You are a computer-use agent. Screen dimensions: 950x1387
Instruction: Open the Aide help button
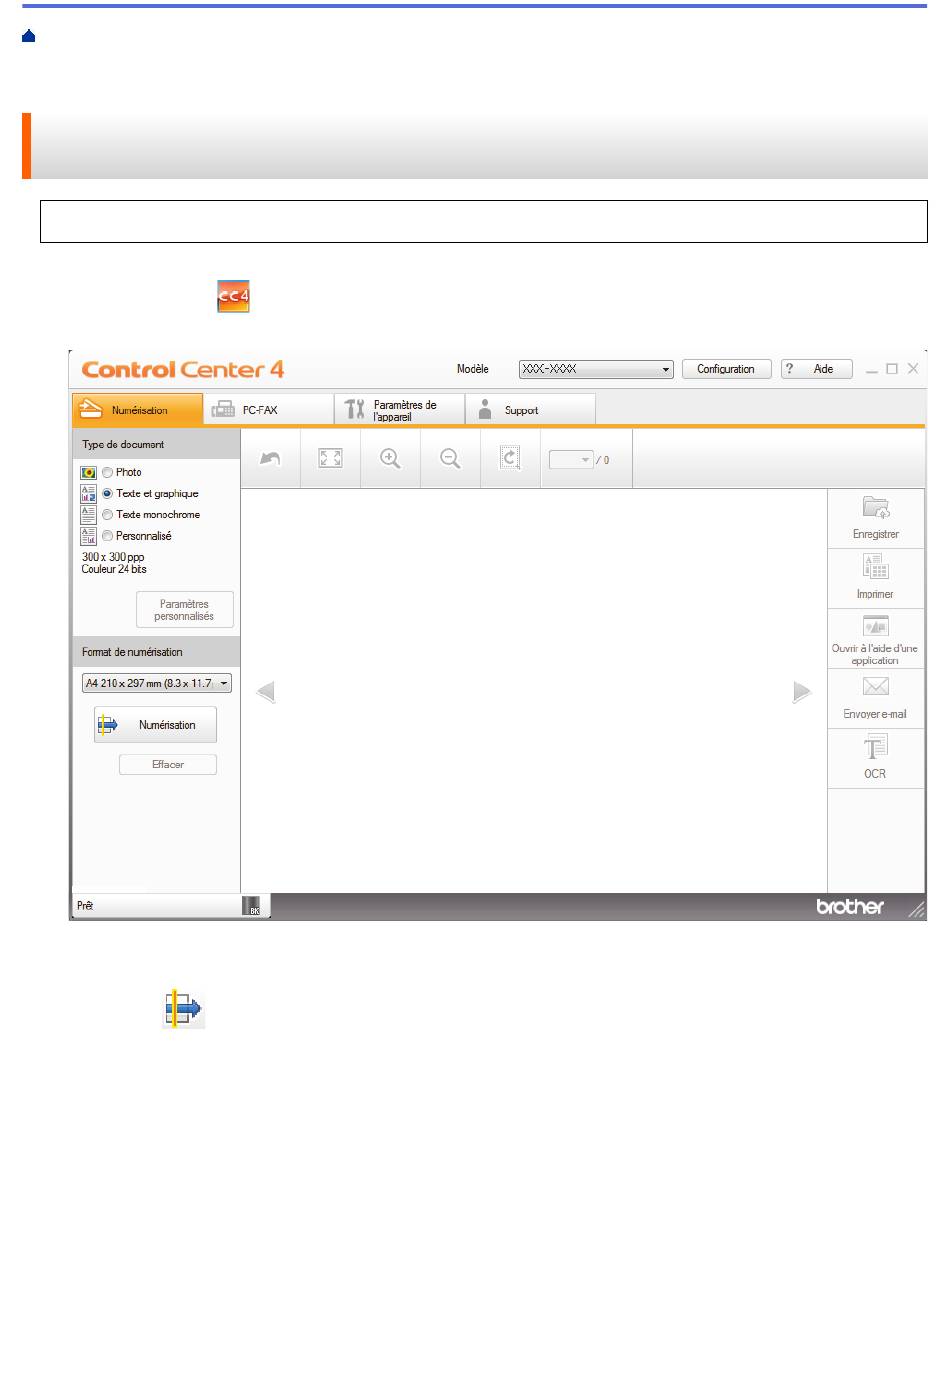(816, 369)
